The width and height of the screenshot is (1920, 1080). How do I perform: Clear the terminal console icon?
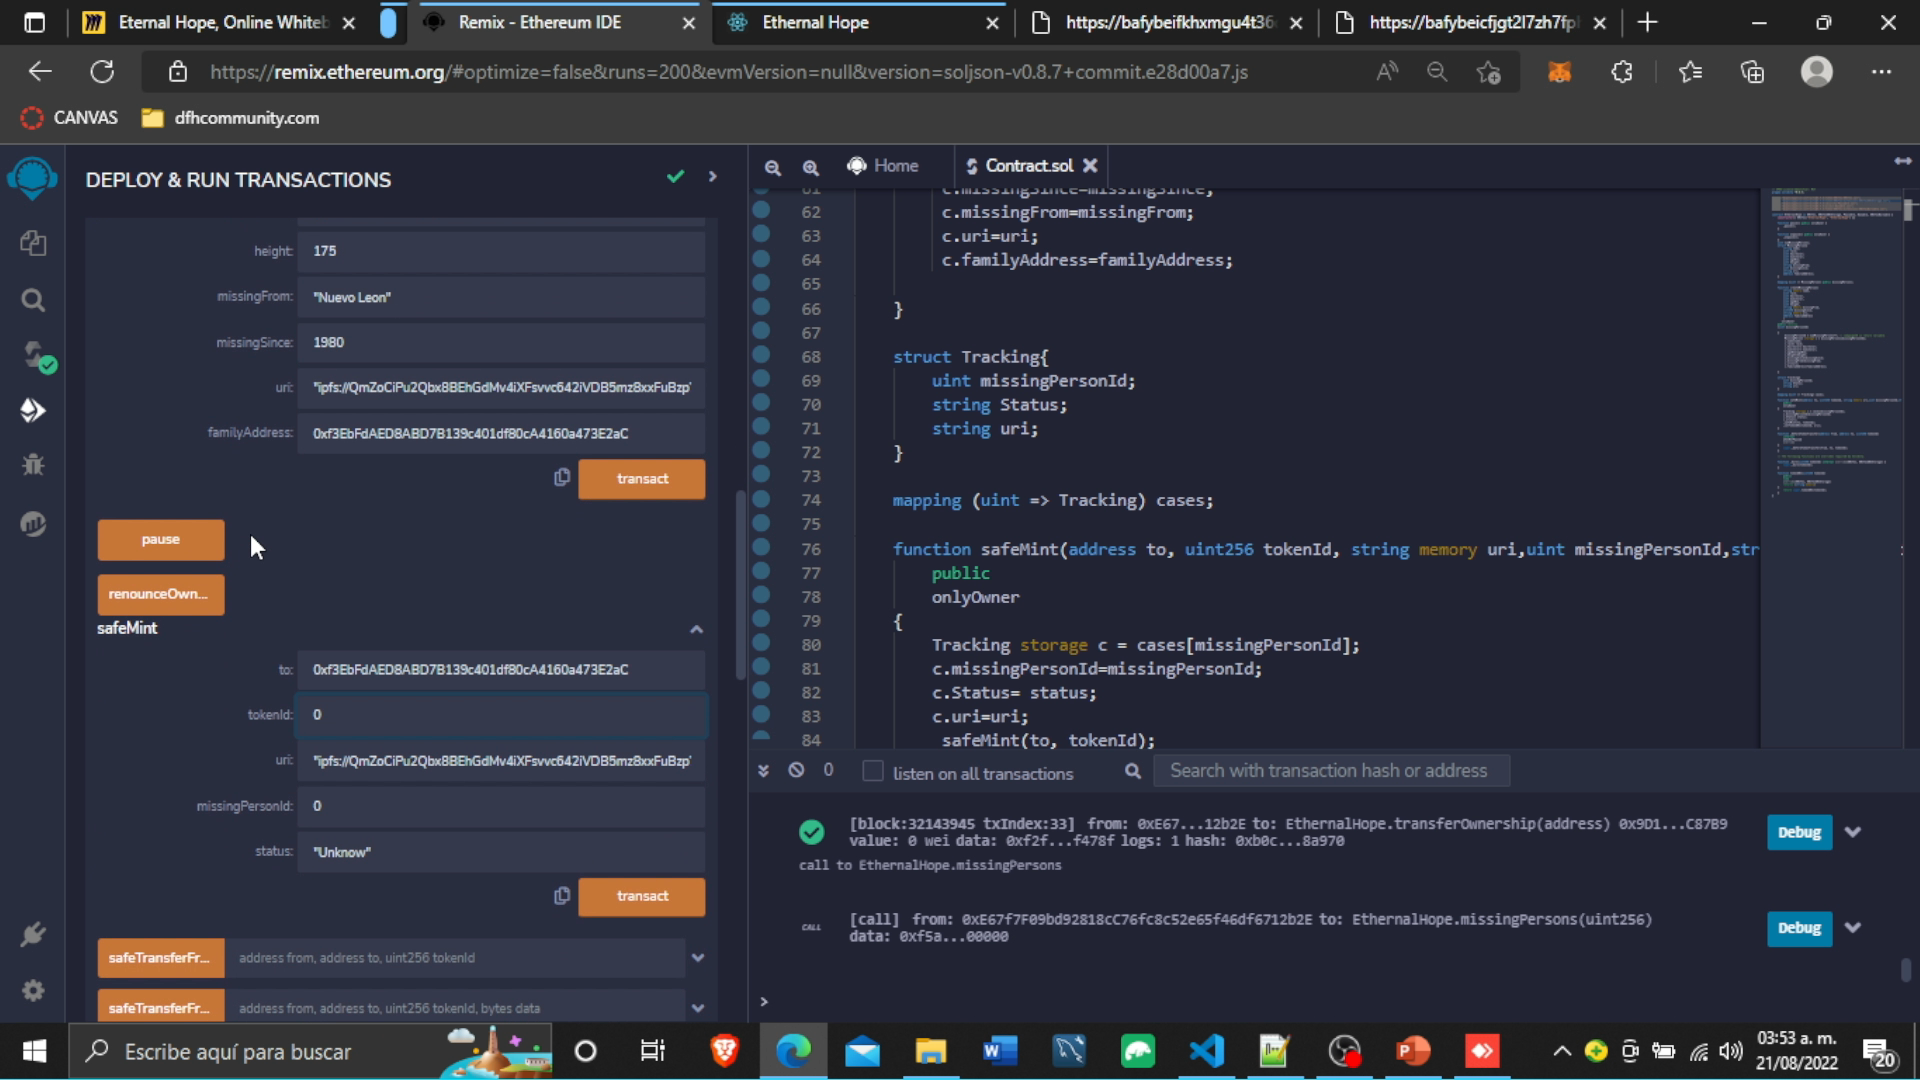click(796, 770)
